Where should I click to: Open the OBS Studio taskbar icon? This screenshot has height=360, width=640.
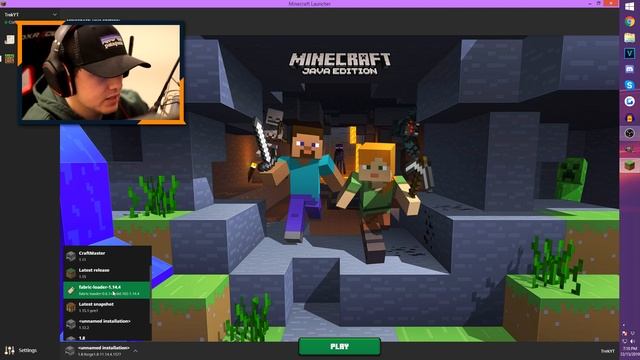pyautogui.click(x=629, y=133)
